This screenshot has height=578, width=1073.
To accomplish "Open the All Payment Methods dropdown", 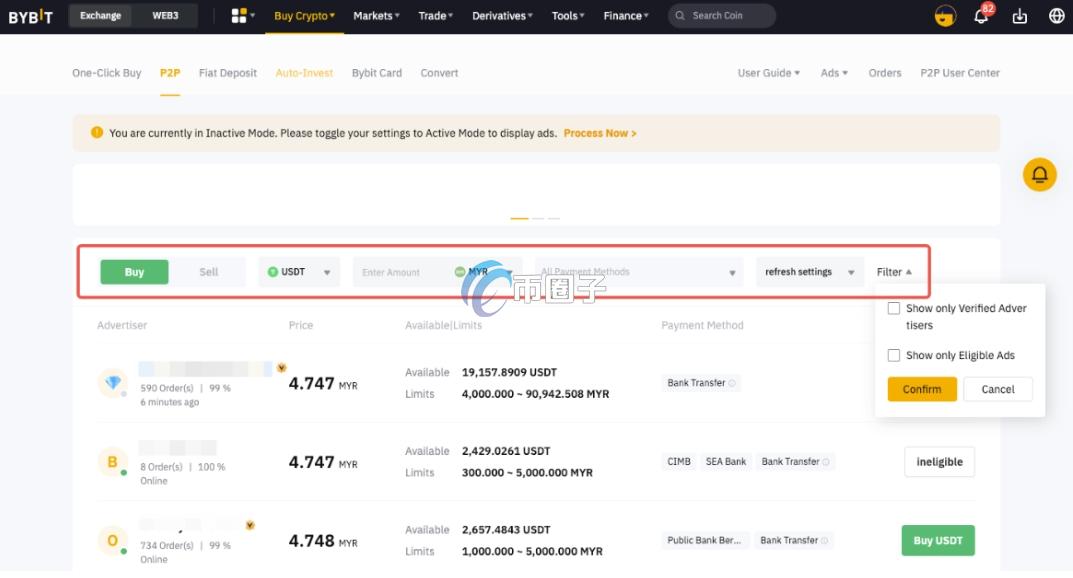I will [638, 272].
